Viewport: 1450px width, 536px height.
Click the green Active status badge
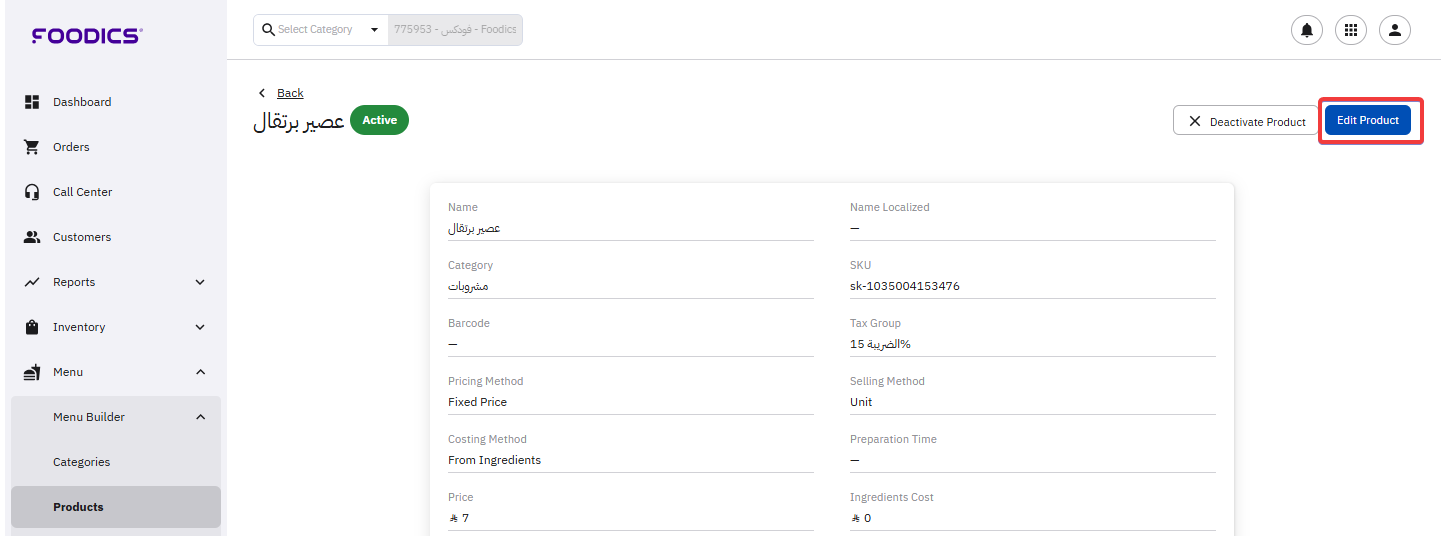[379, 120]
